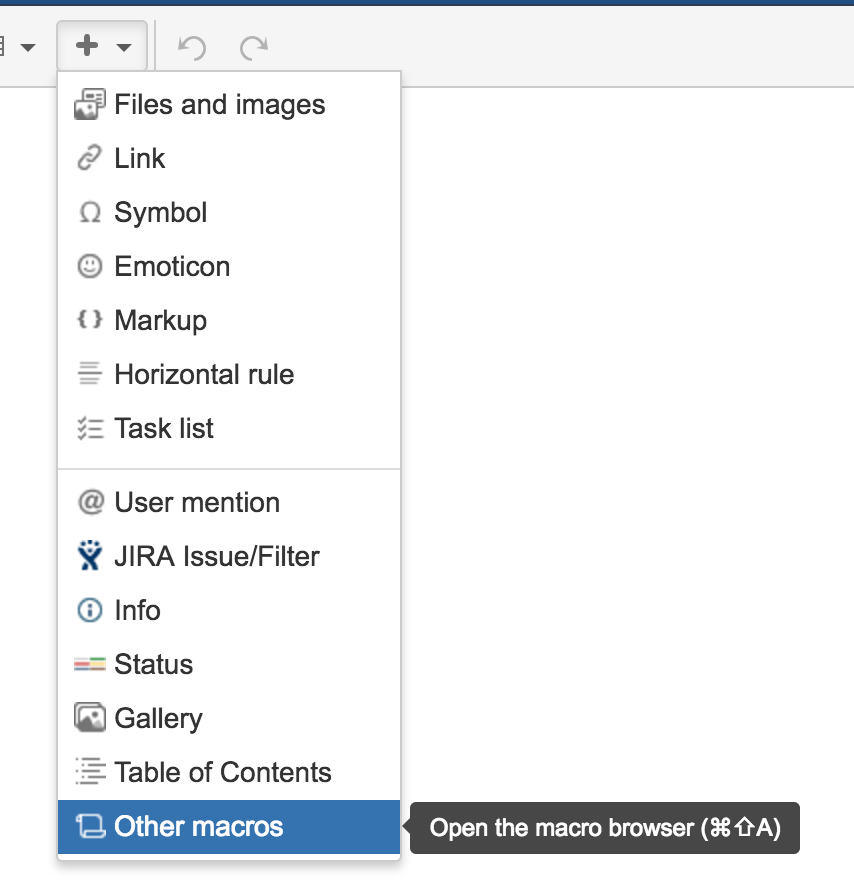Select Markup menu entry
854x882 pixels.
coord(229,320)
